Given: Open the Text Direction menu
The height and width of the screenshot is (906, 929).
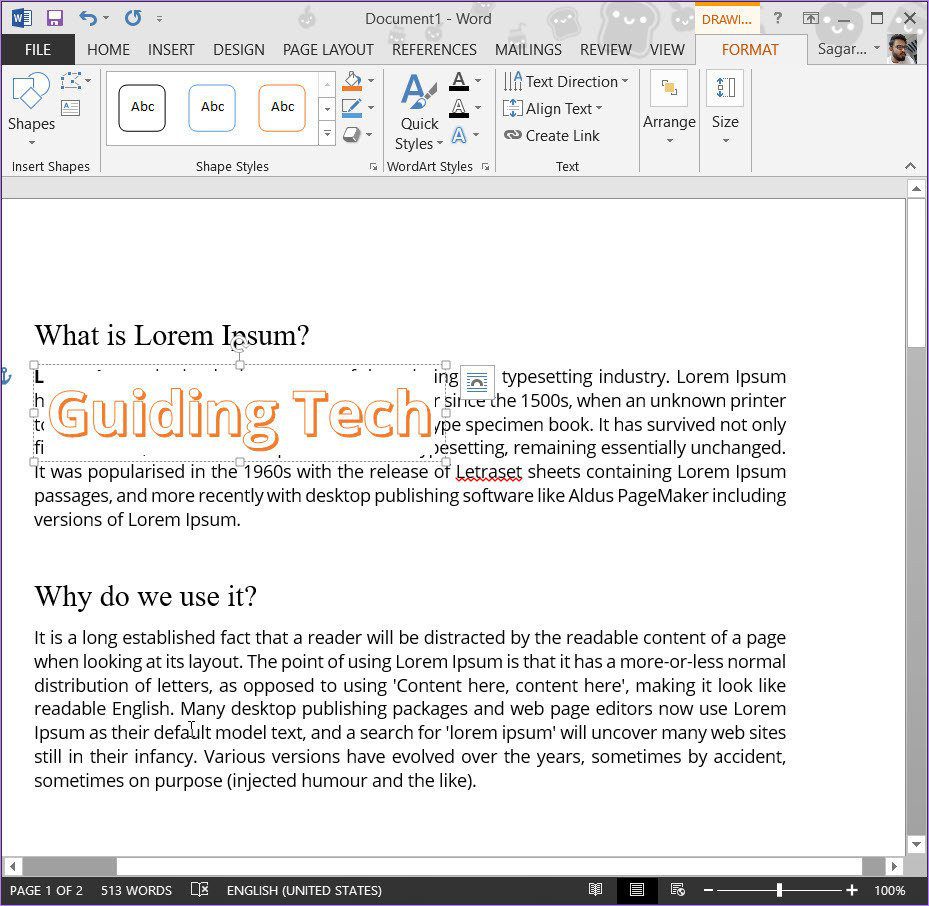Looking at the screenshot, I should tap(566, 81).
